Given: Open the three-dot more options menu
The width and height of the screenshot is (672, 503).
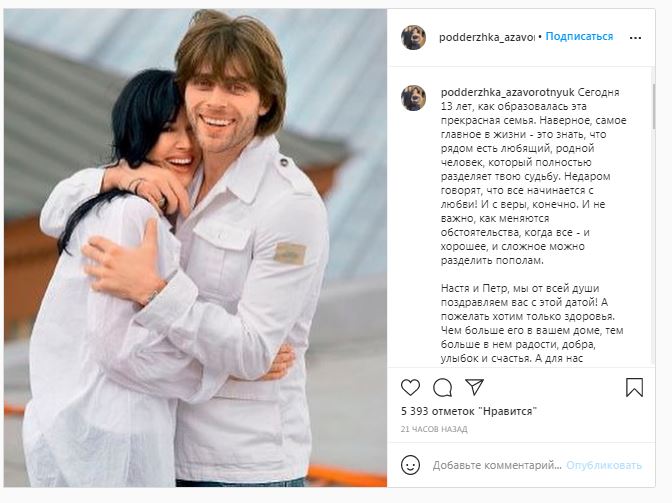Looking at the screenshot, I should pos(635,38).
